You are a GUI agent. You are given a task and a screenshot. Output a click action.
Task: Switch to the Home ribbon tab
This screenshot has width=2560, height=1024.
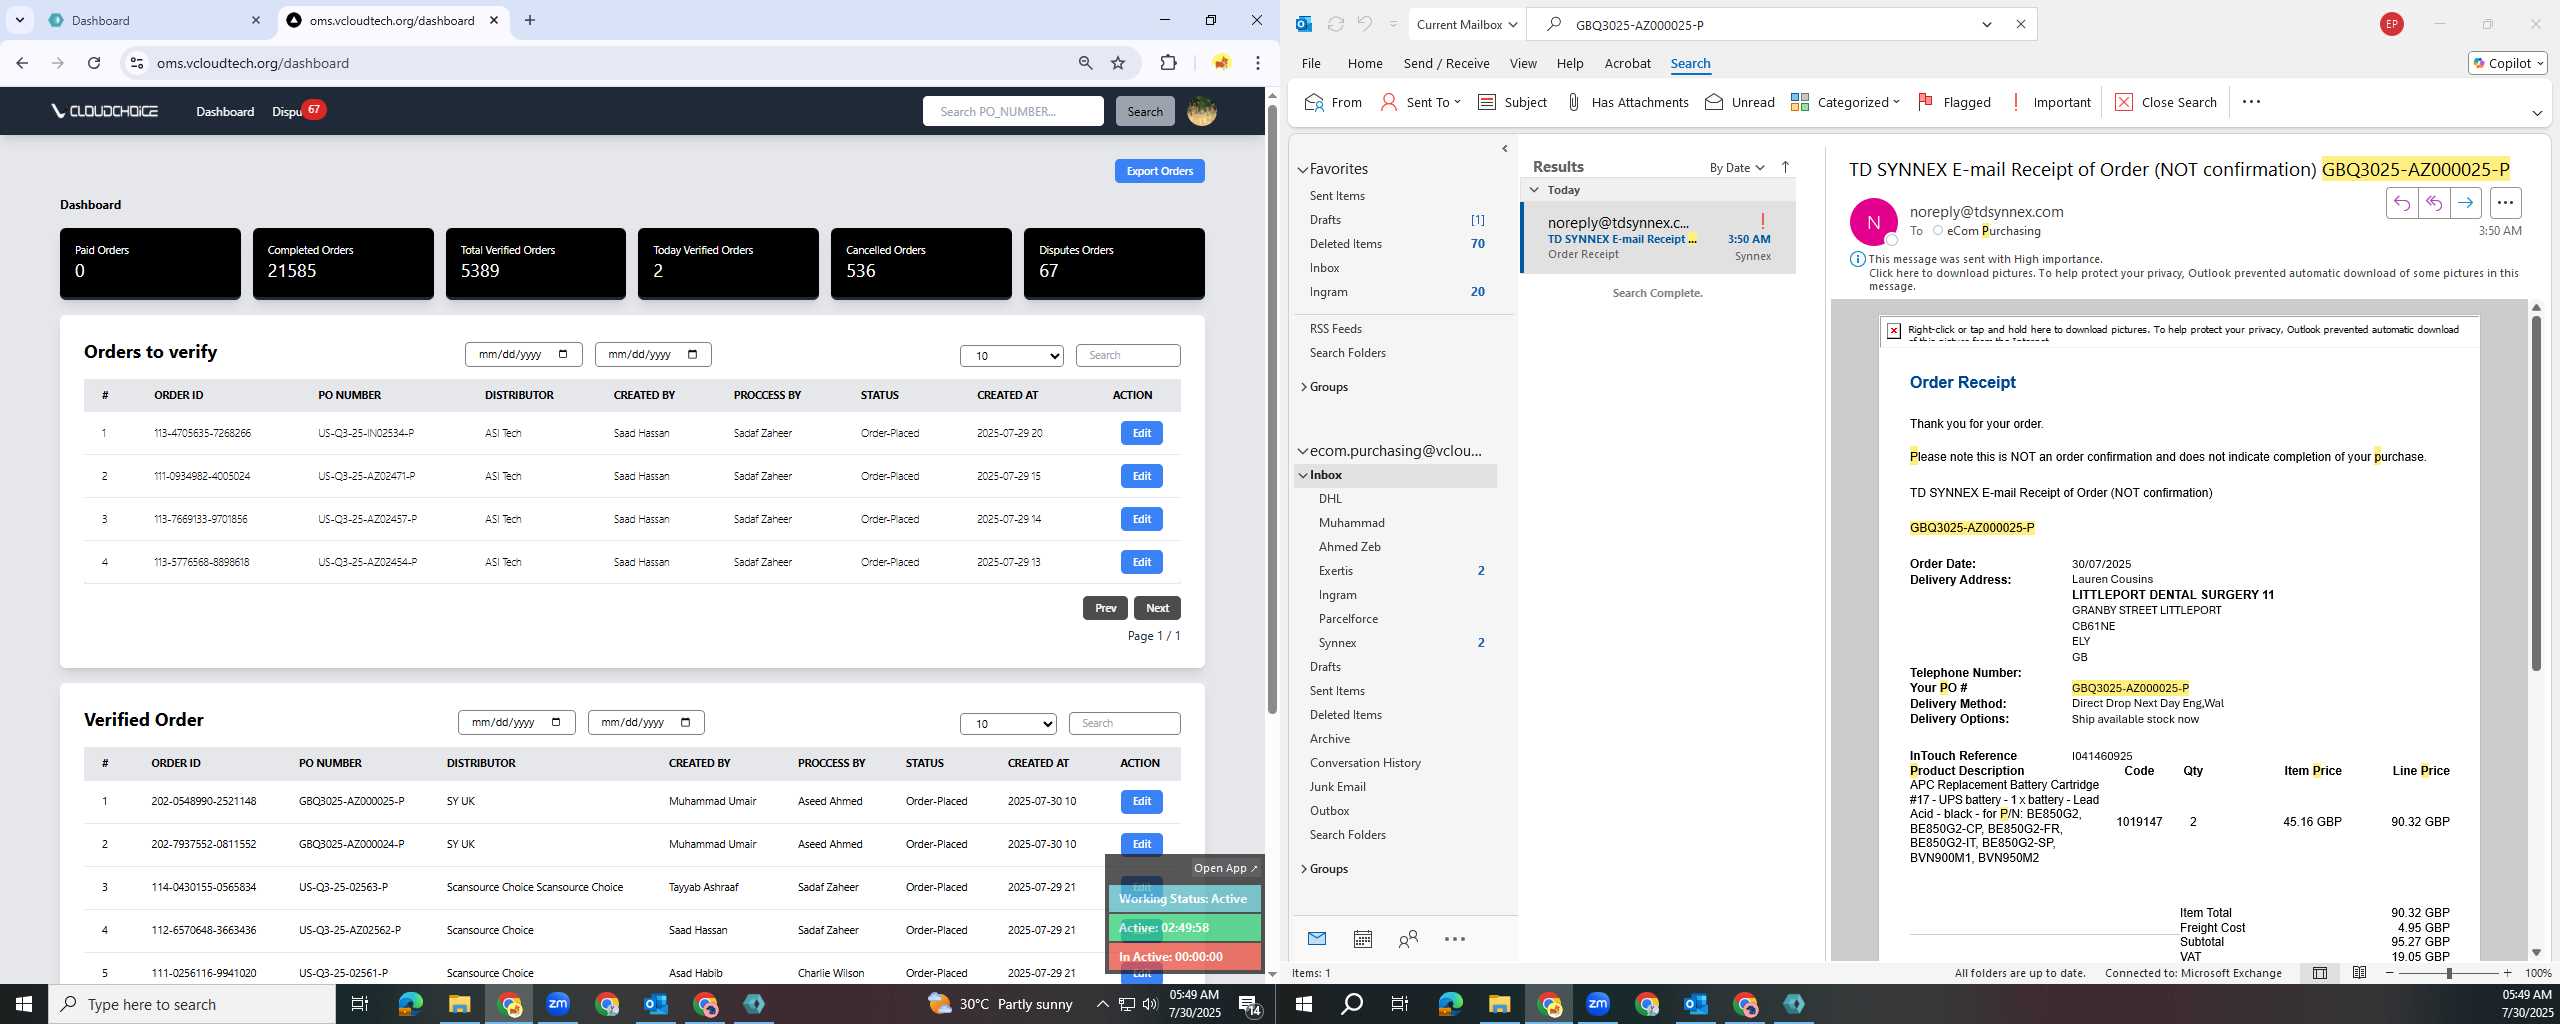[1364, 63]
